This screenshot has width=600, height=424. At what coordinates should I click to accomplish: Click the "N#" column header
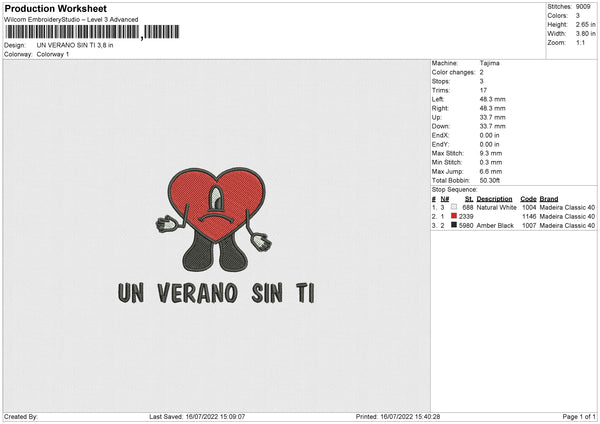point(445,199)
